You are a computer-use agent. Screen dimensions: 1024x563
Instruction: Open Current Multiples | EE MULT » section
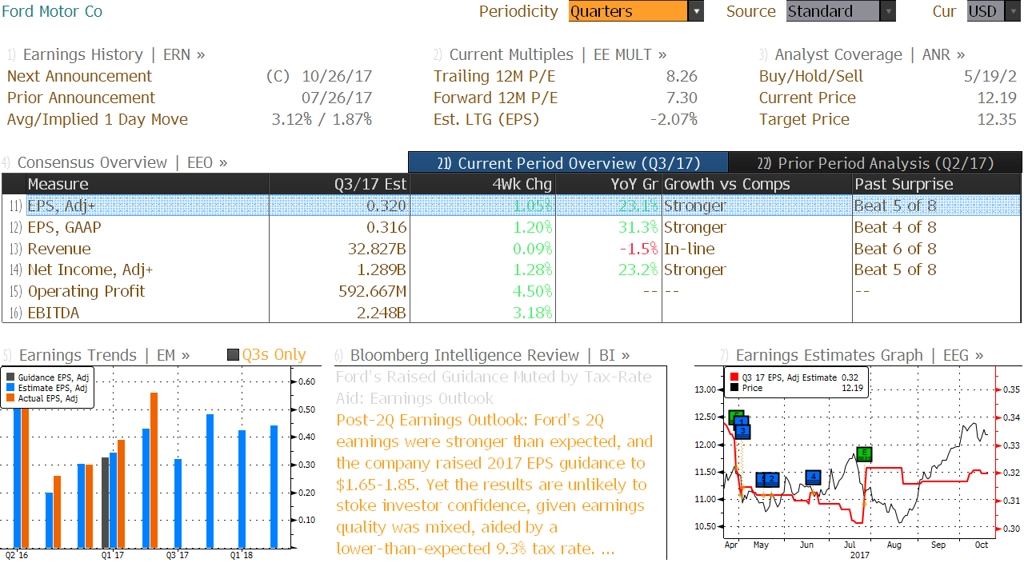click(550, 54)
